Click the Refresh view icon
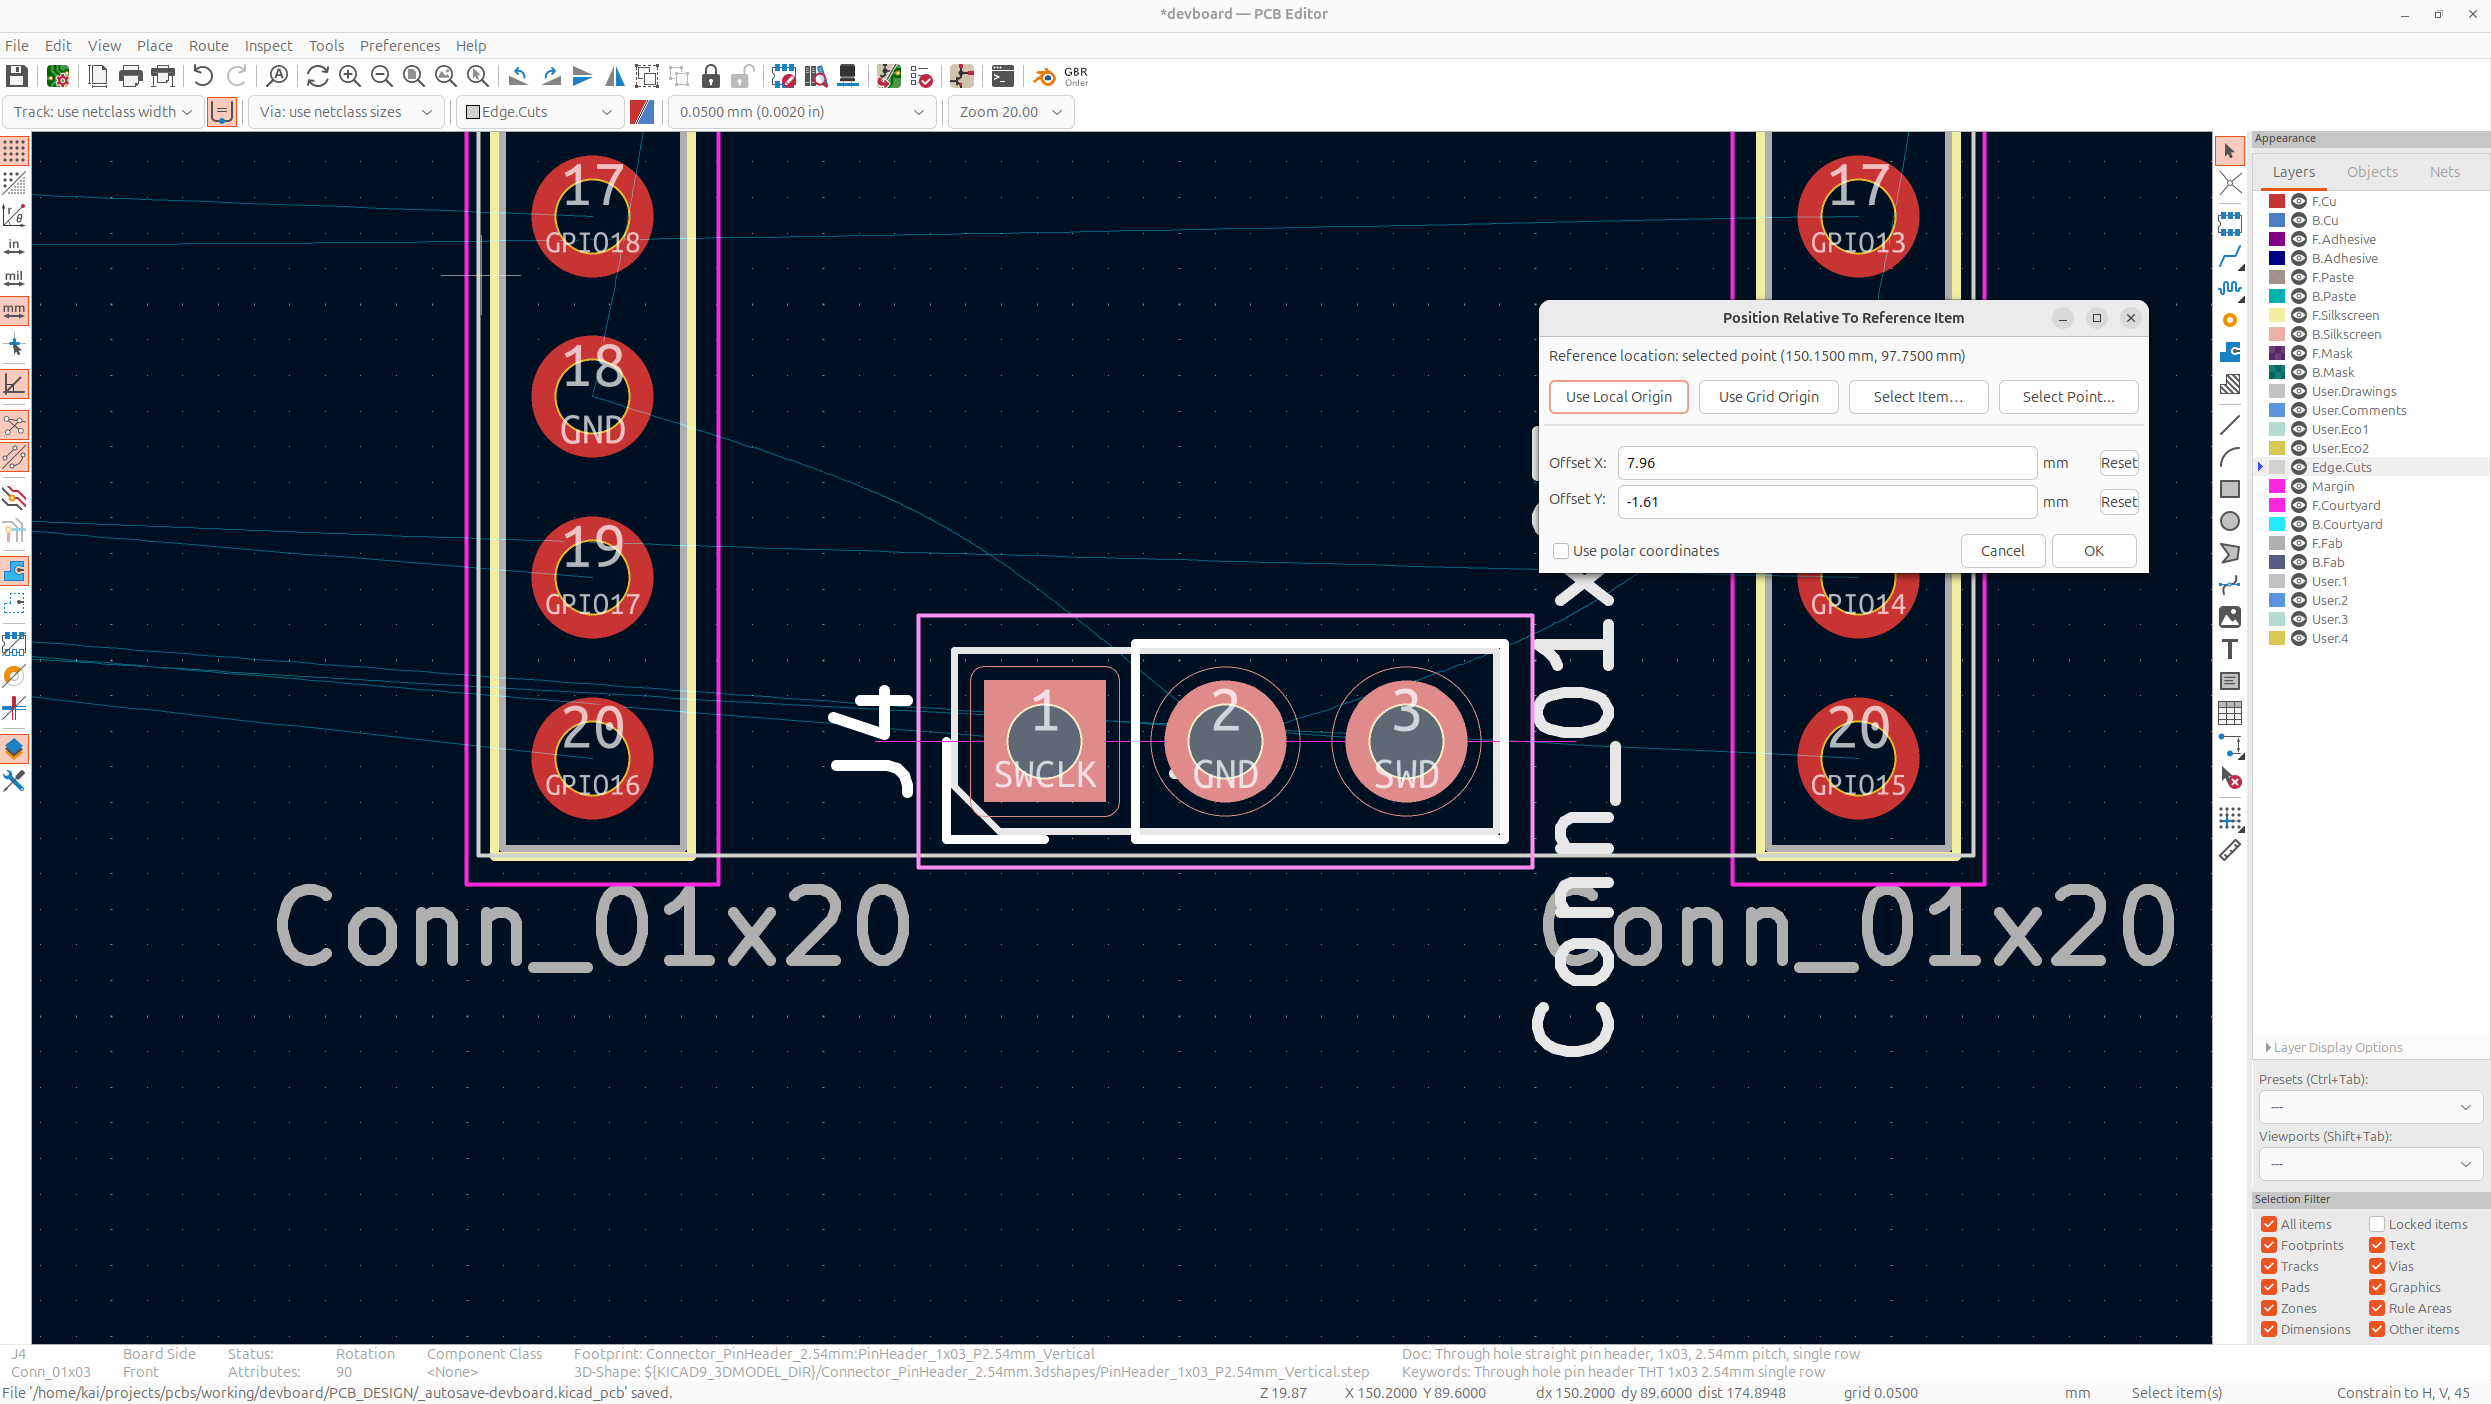2491x1404 pixels. tap(317, 76)
